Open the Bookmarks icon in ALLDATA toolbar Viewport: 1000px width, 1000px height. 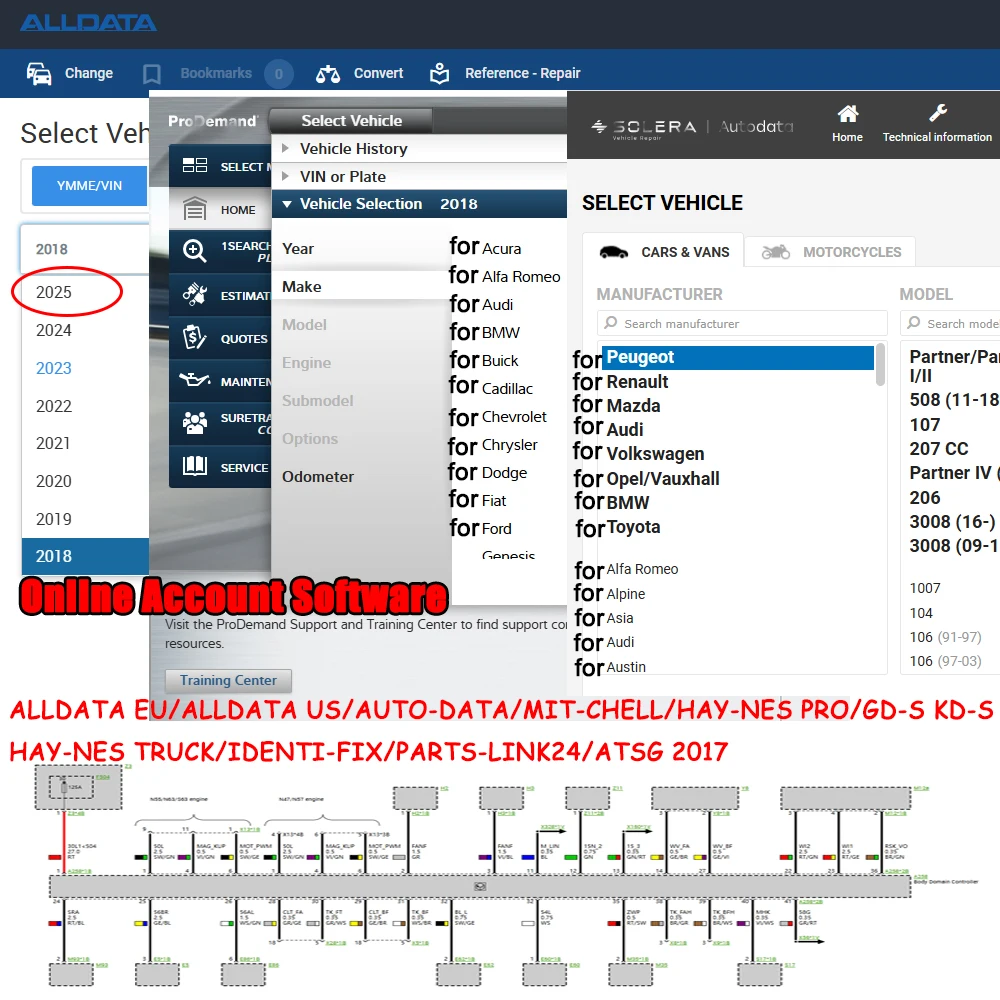tap(152, 74)
